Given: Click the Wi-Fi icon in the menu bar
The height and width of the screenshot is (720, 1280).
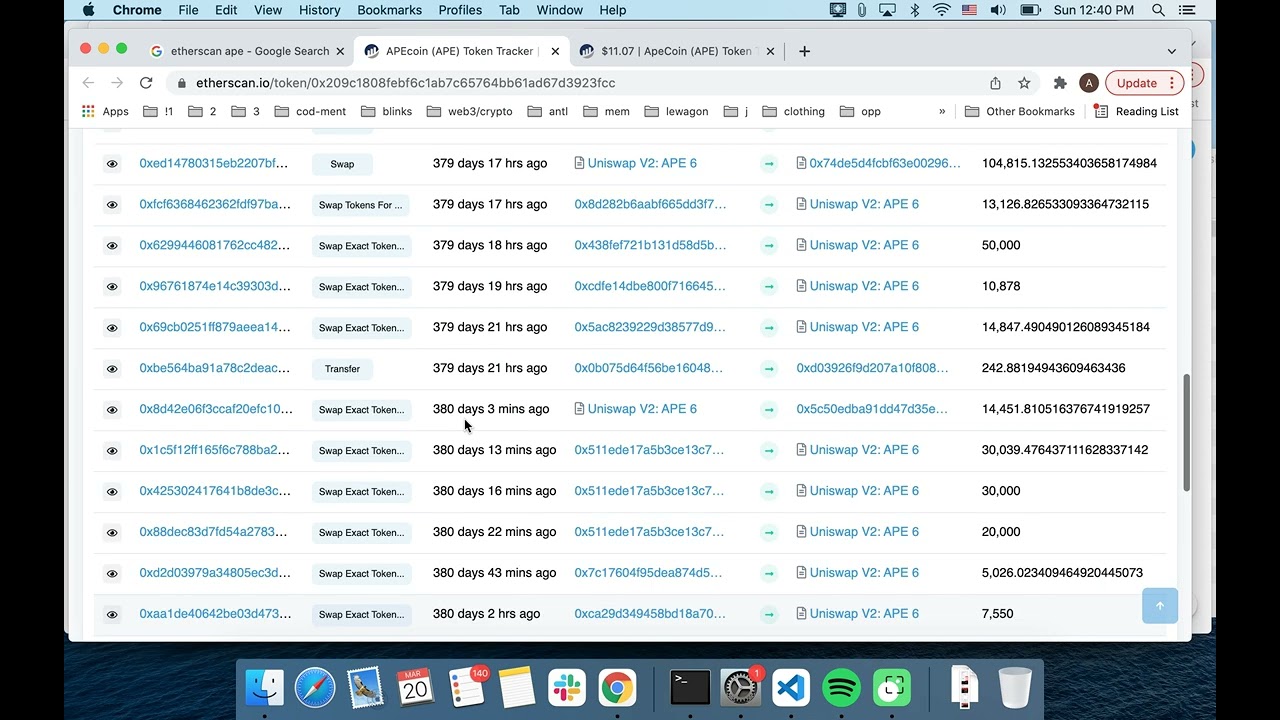Looking at the screenshot, I should click(941, 10).
